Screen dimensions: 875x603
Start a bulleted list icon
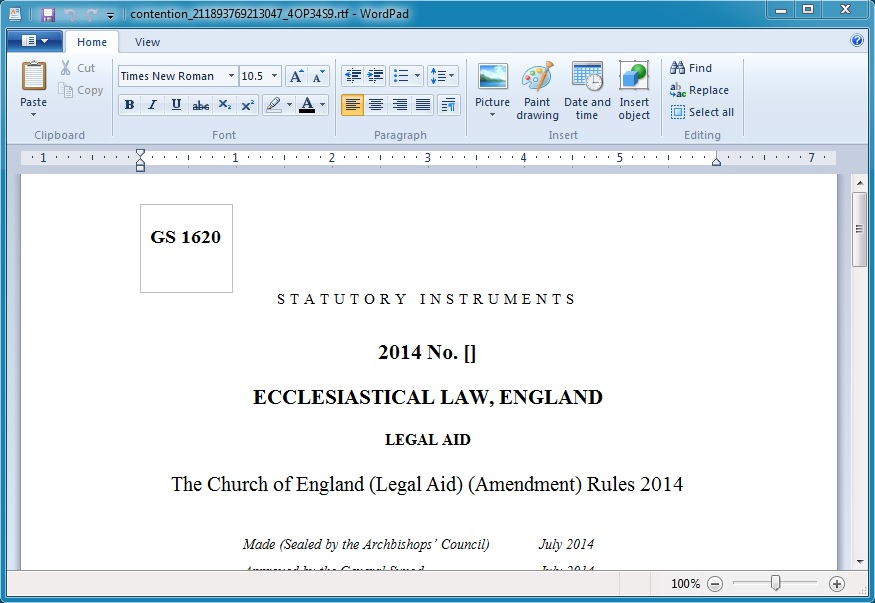click(x=401, y=76)
